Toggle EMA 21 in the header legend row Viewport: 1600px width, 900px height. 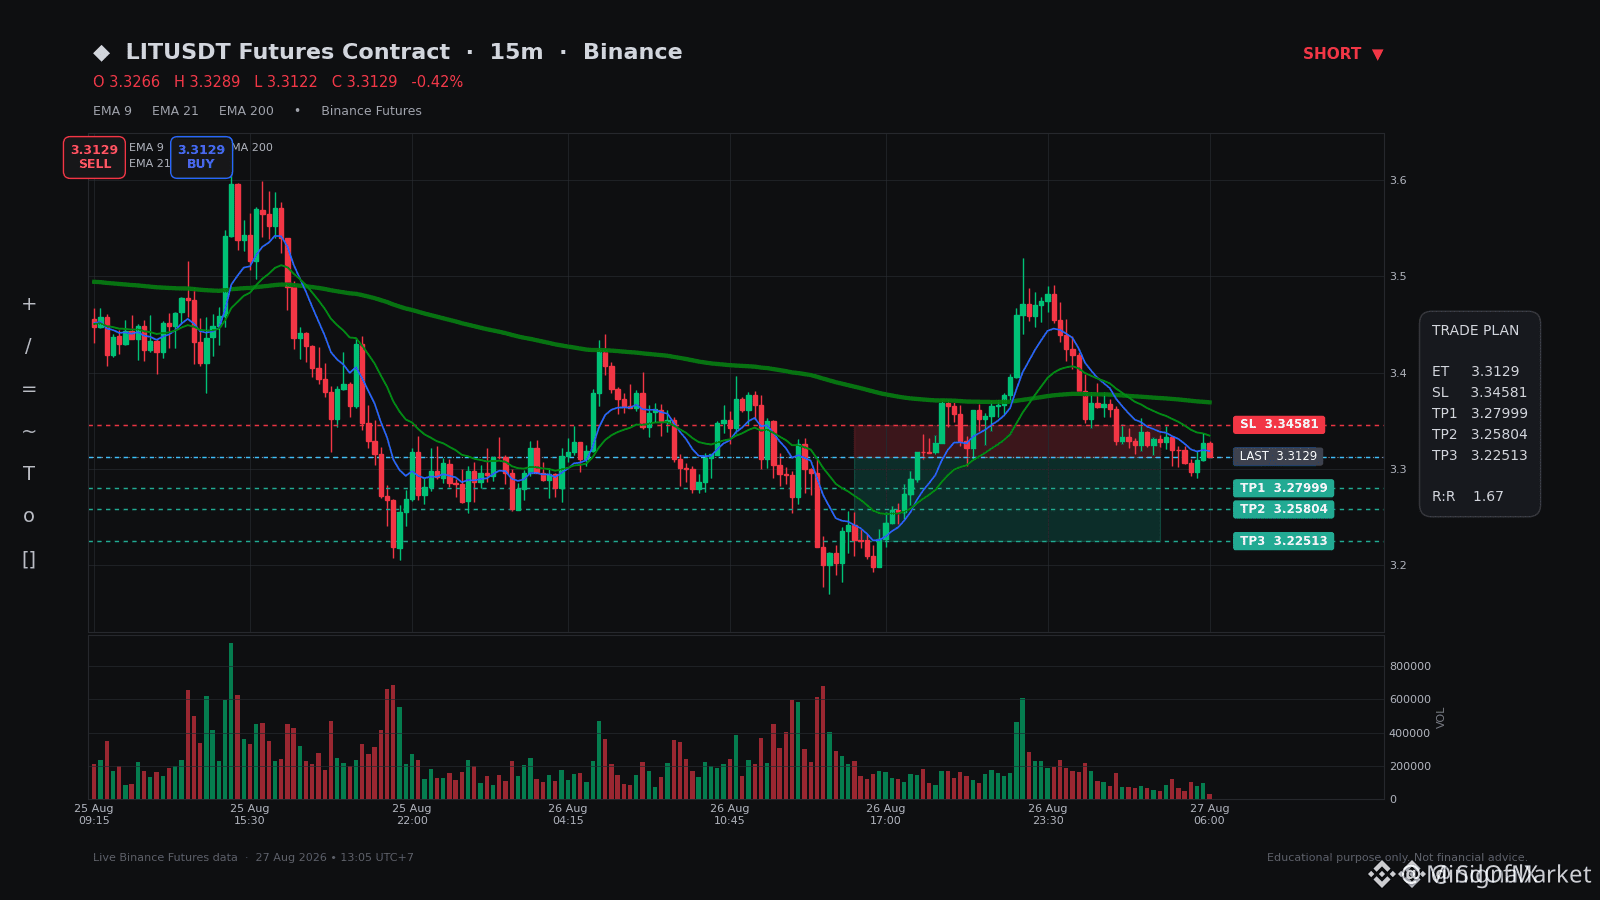tap(175, 111)
